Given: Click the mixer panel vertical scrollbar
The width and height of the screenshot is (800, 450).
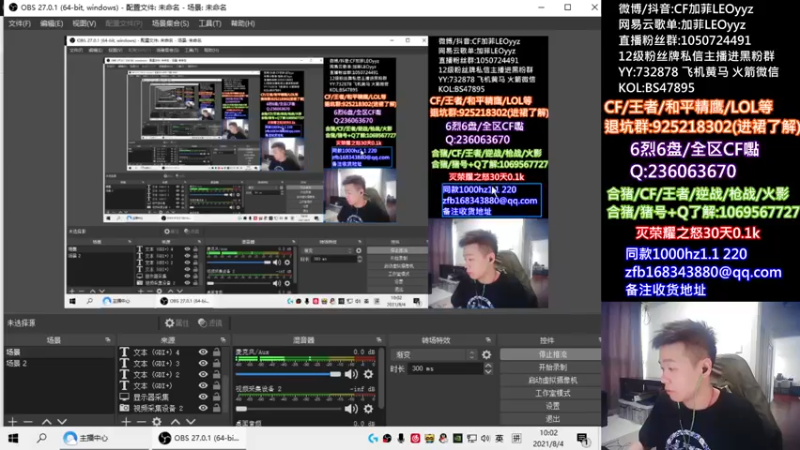Looking at the screenshot, I should click(x=382, y=380).
